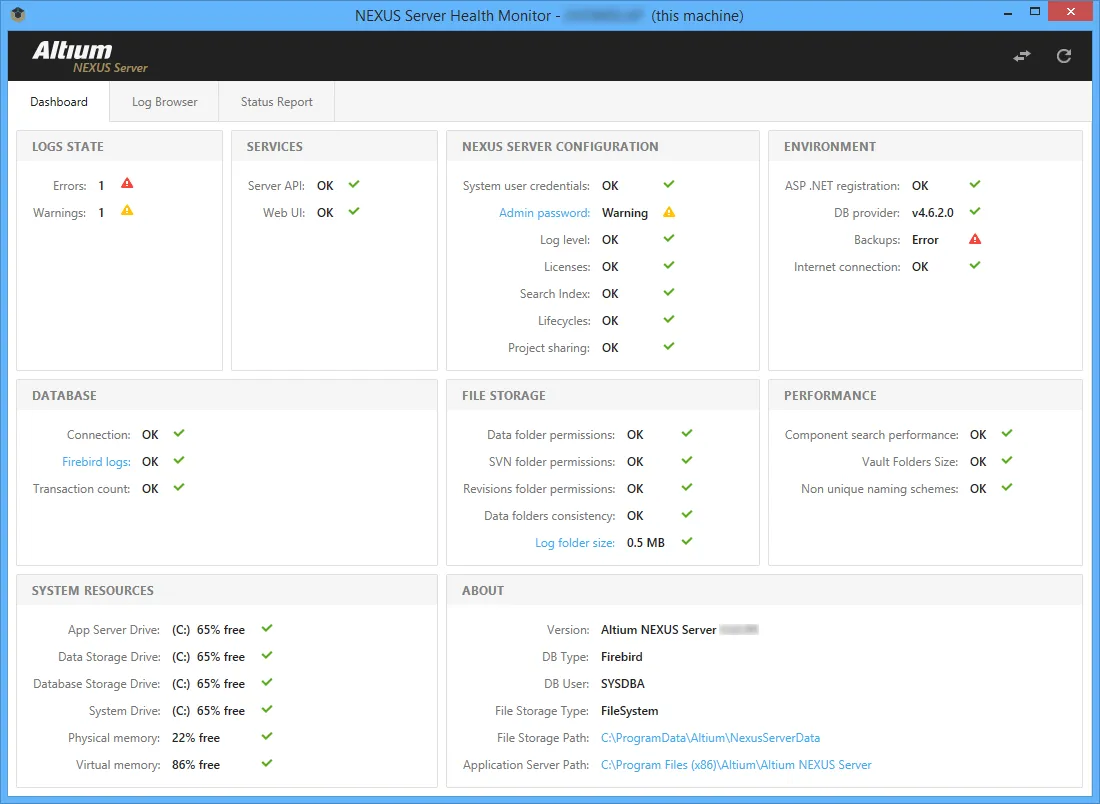Click the '0.5 MB' log folder size value

pos(645,543)
